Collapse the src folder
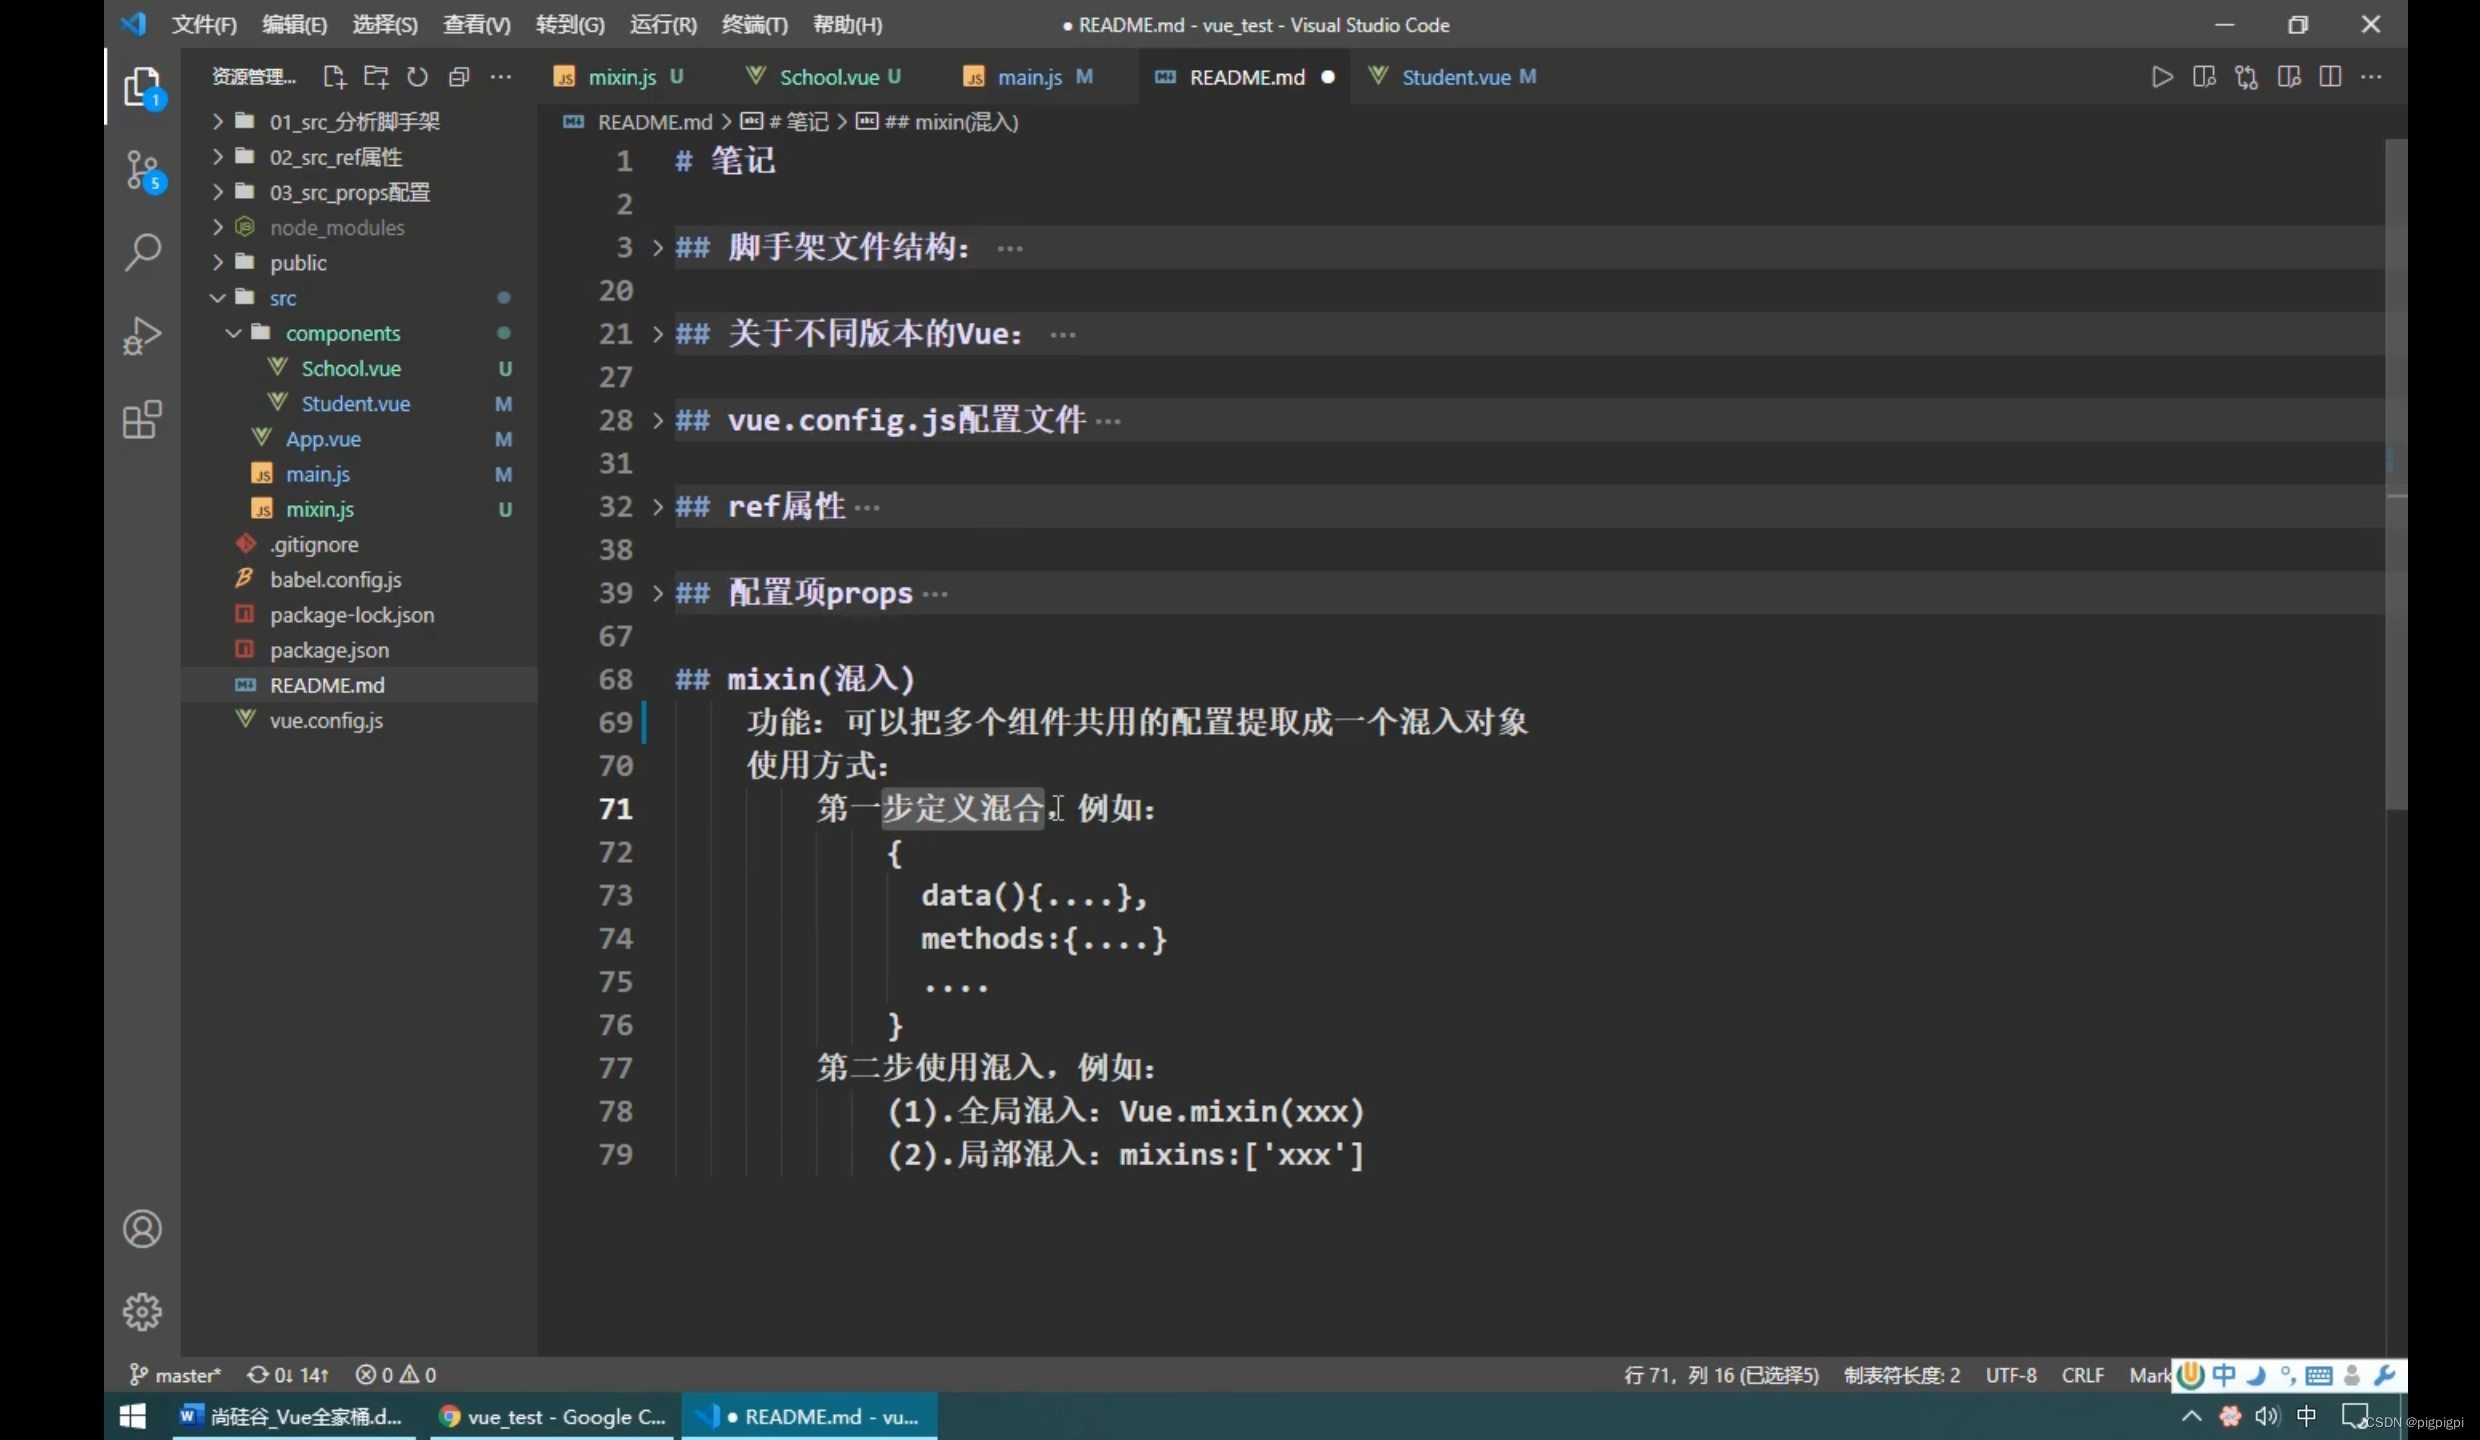This screenshot has width=2480, height=1440. pos(217,298)
